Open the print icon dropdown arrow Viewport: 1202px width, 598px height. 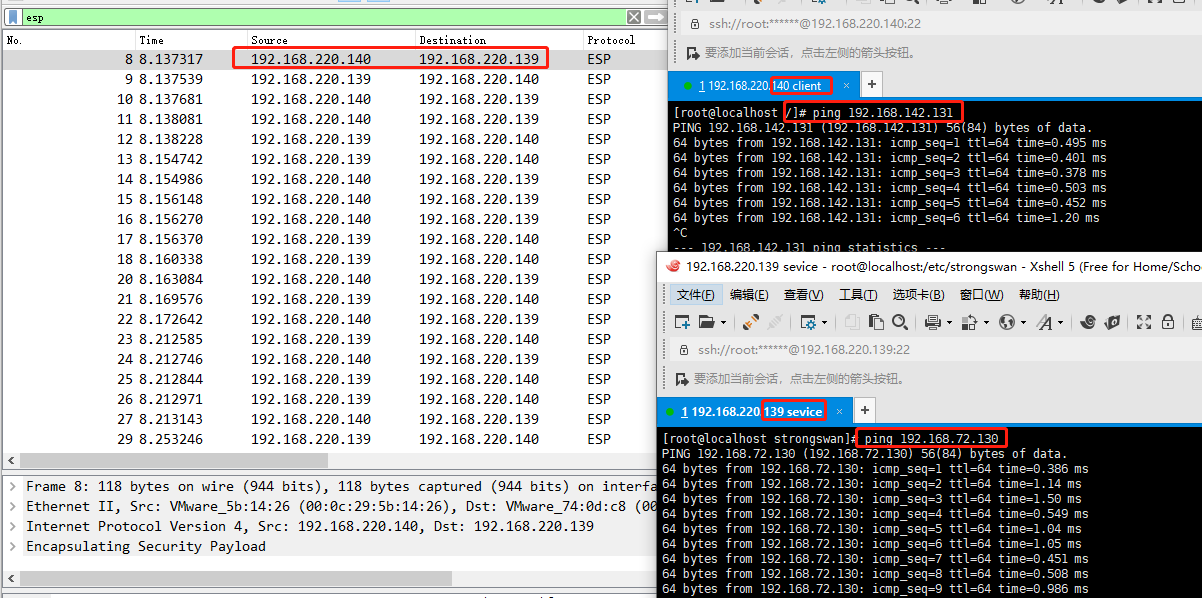tap(948, 322)
